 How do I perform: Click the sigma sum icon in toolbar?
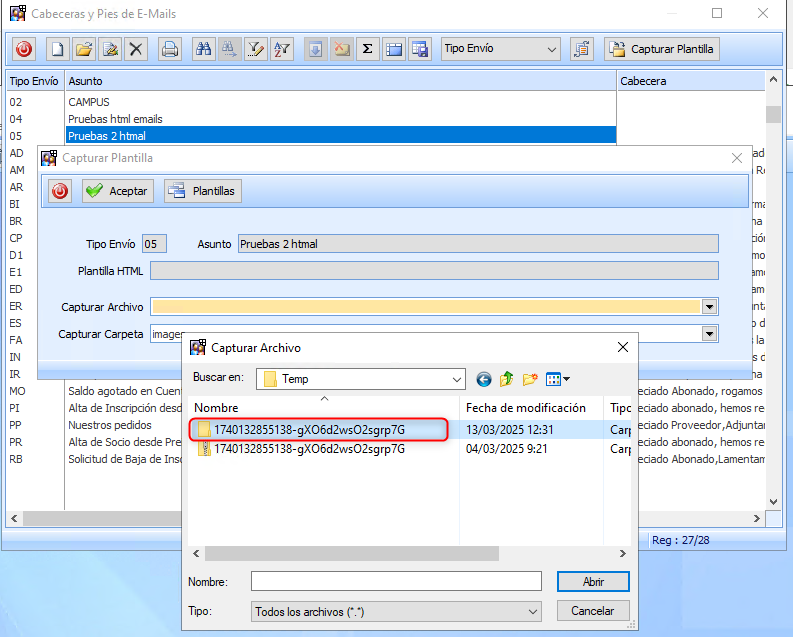pyautogui.click(x=367, y=49)
